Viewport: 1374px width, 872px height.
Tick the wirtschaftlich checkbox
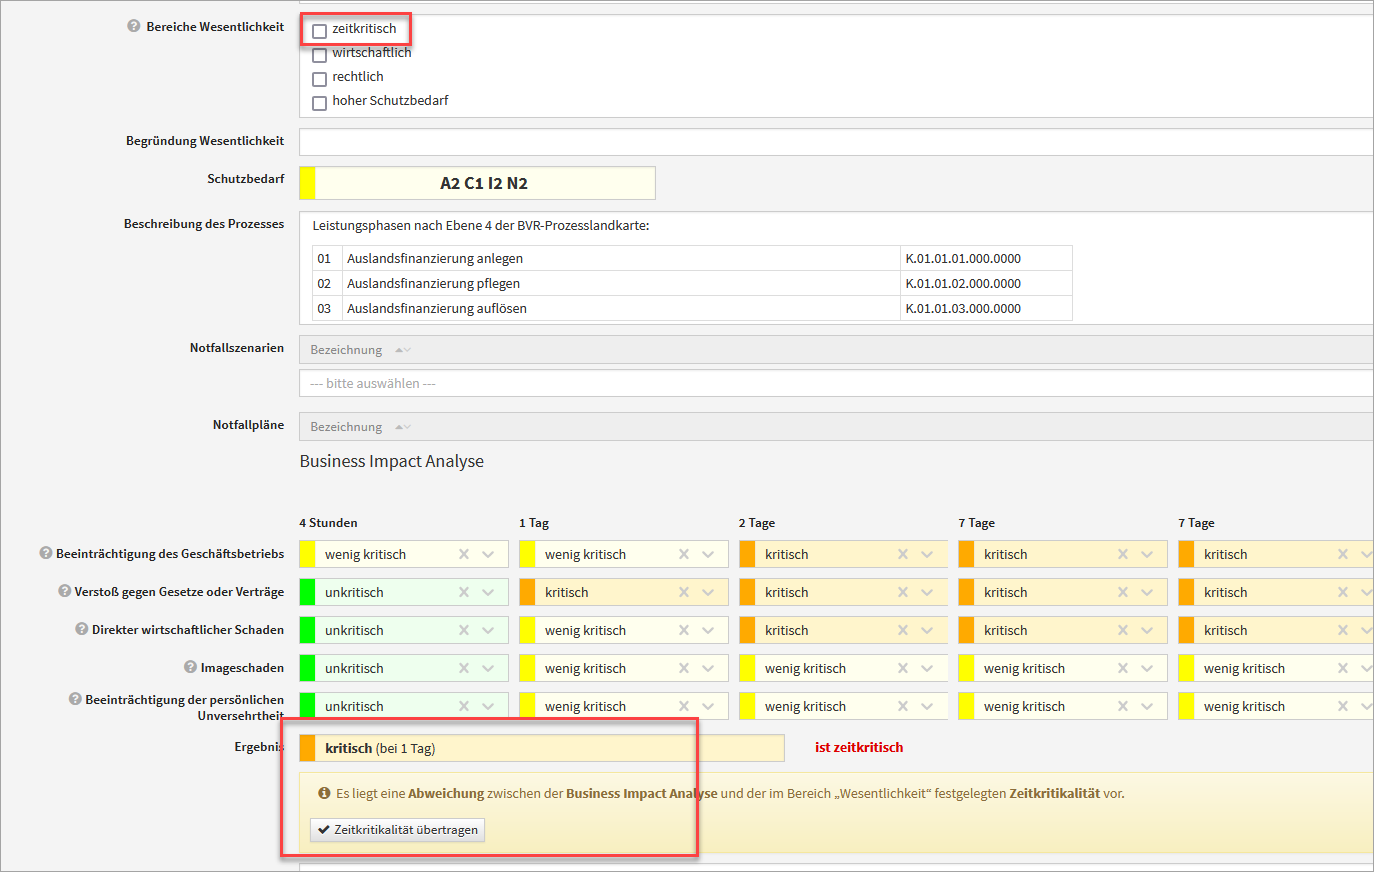[320, 55]
